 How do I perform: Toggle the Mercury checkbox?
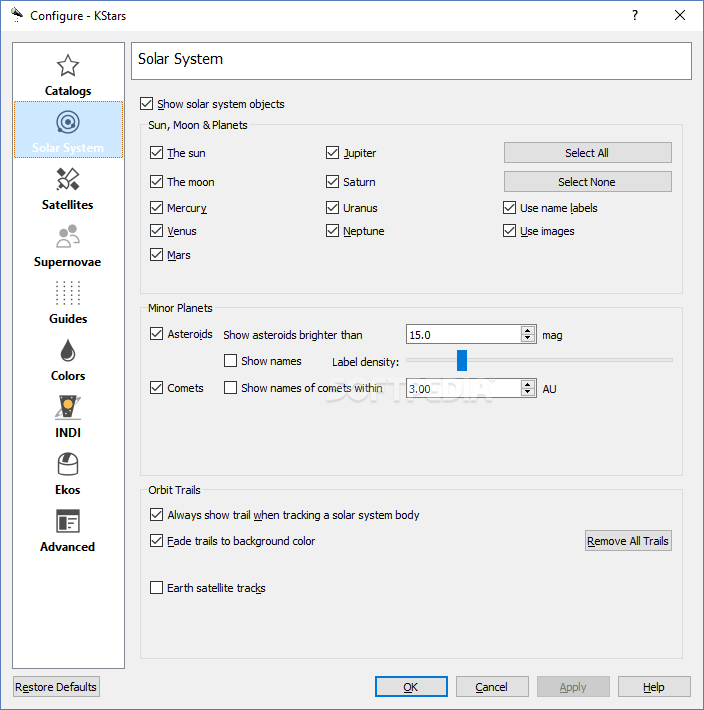[x=156, y=208]
